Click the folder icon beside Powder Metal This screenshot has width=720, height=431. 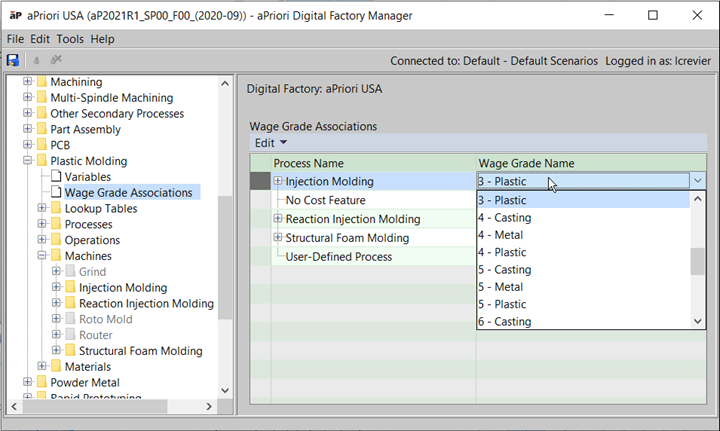[42, 382]
